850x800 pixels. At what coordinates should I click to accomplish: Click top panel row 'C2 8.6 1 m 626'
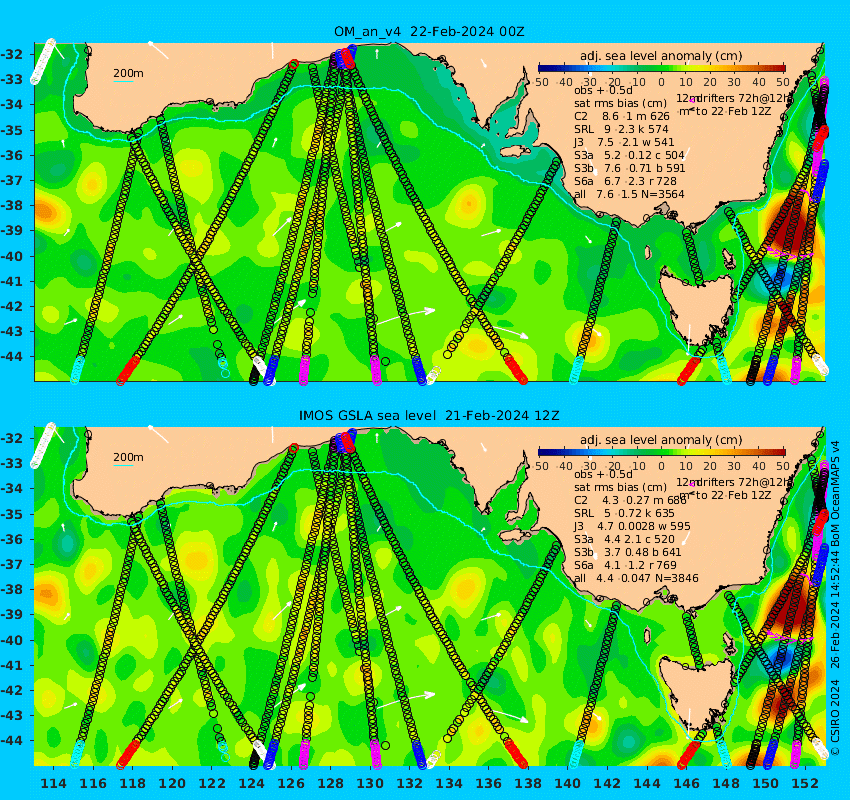point(622,116)
